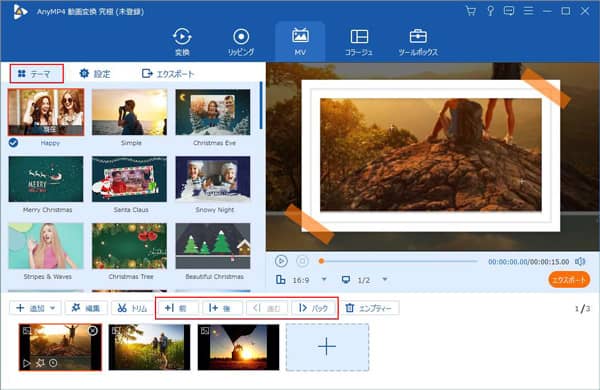This screenshot has height=390, width=600.
Task: Click the AnyMP4 app logo
Action: tap(20, 12)
